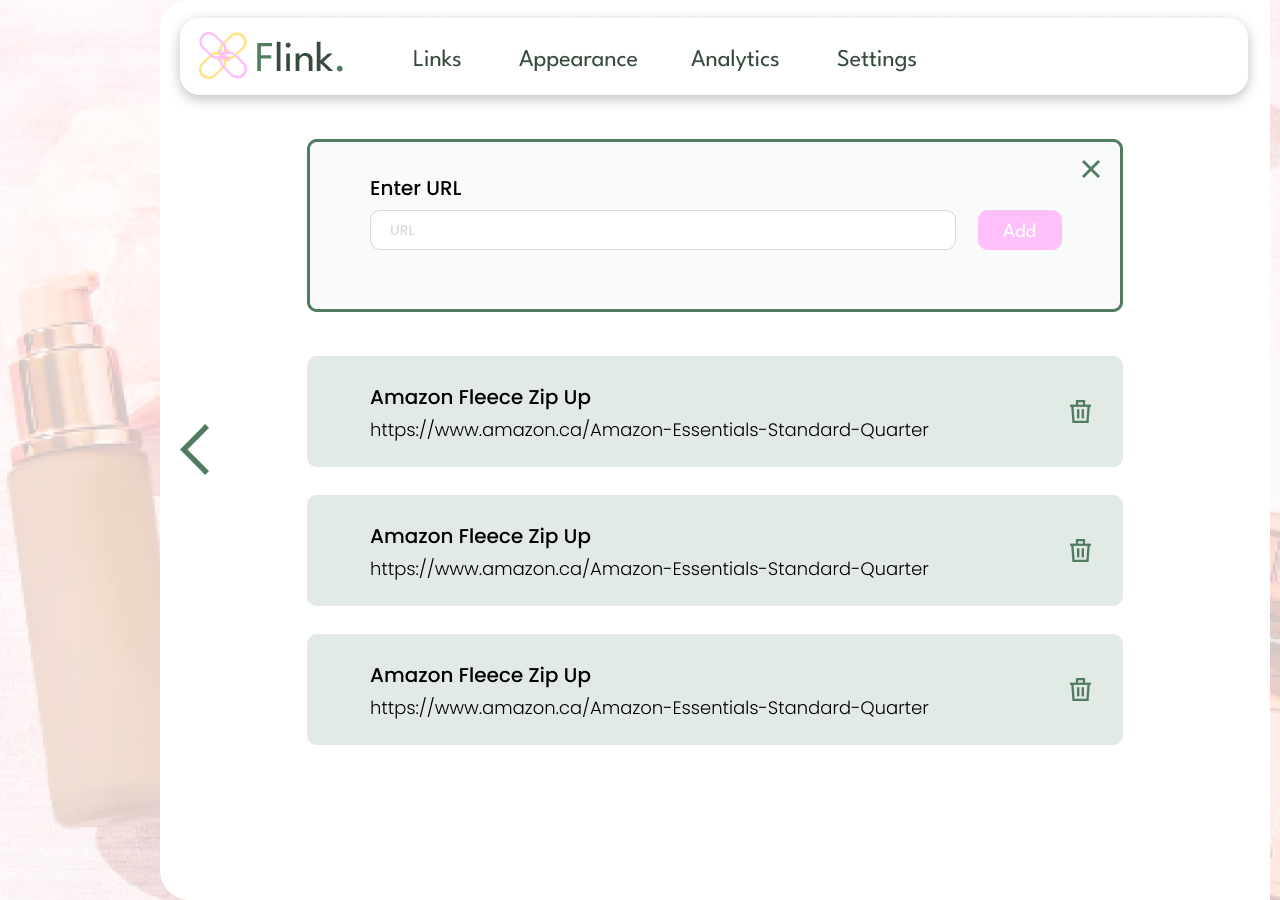
Task: Click the Flink. wordmark text
Action: (299, 57)
